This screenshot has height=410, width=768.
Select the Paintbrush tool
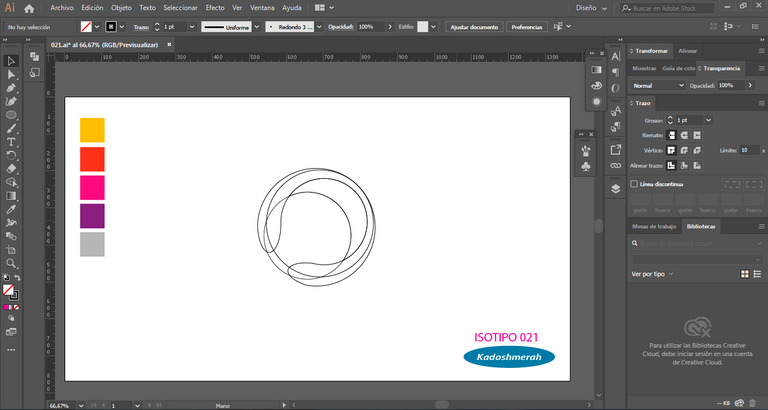point(11,128)
